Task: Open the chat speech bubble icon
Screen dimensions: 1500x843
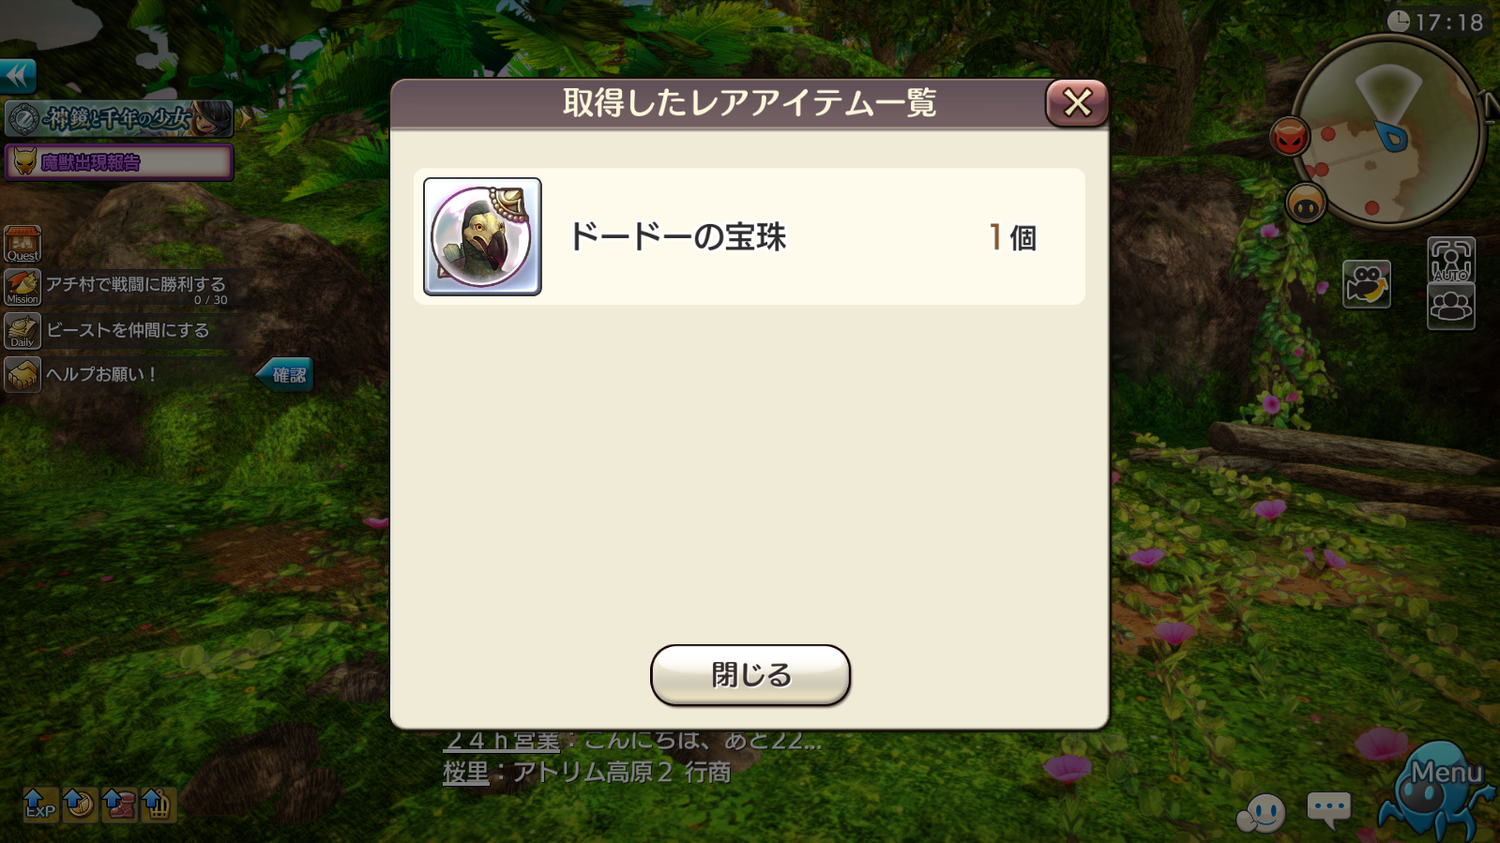Action: [1329, 809]
